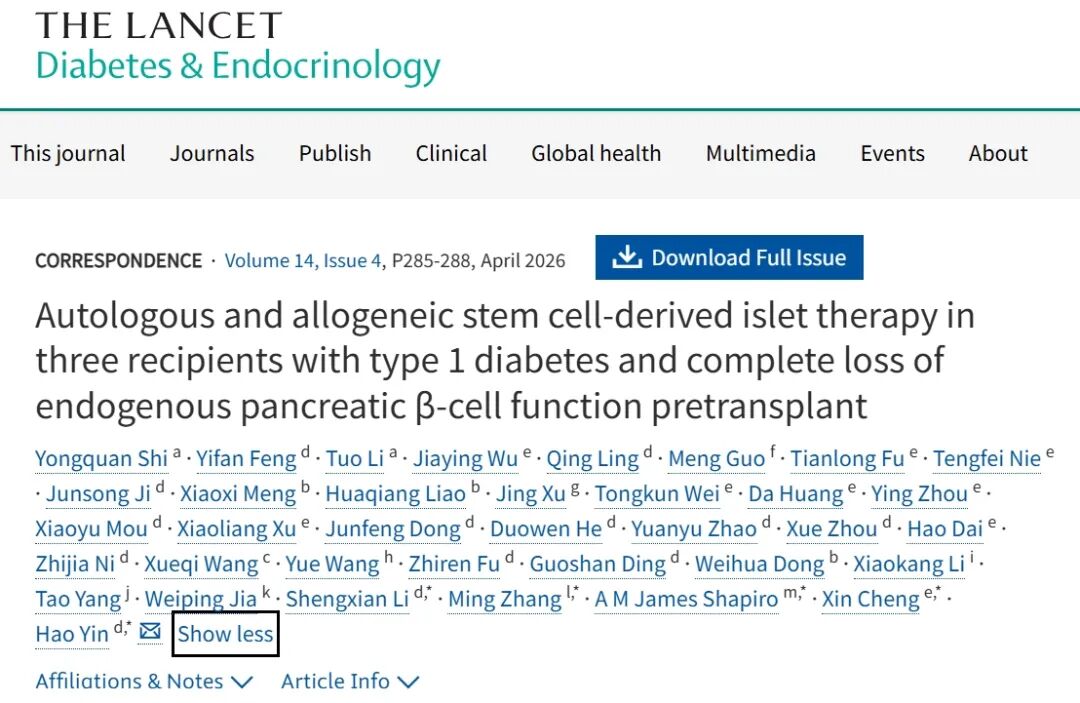Click the envelope email icon beside Hao Yin

pos(150,632)
